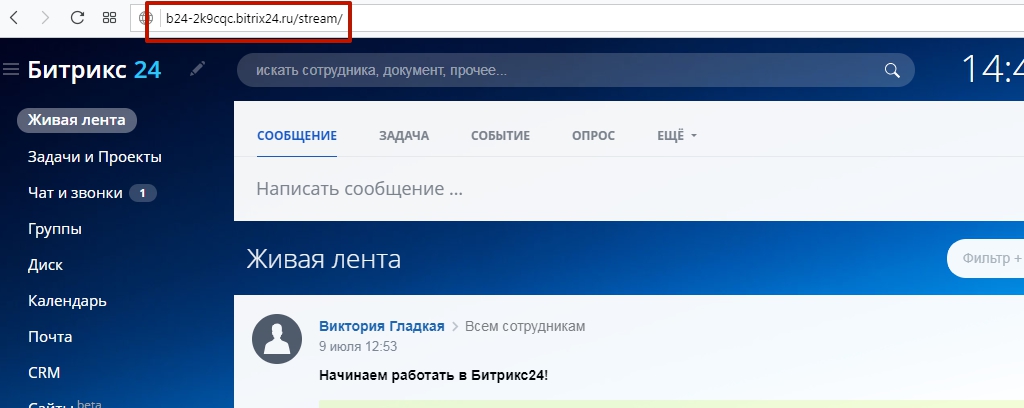Image resolution: width=1024 pixels, height=408 pixels.
Task: Open Задачи и Проекты in sidebar
Action: click(95, 157)
